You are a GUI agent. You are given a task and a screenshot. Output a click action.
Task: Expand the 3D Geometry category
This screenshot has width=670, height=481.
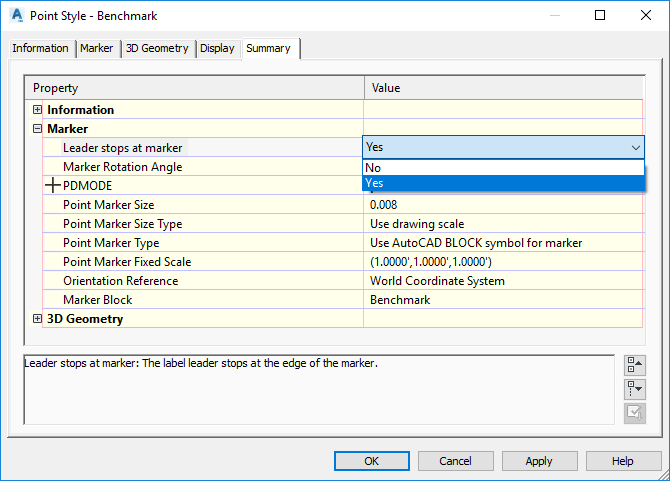click(x=38, y=319)
